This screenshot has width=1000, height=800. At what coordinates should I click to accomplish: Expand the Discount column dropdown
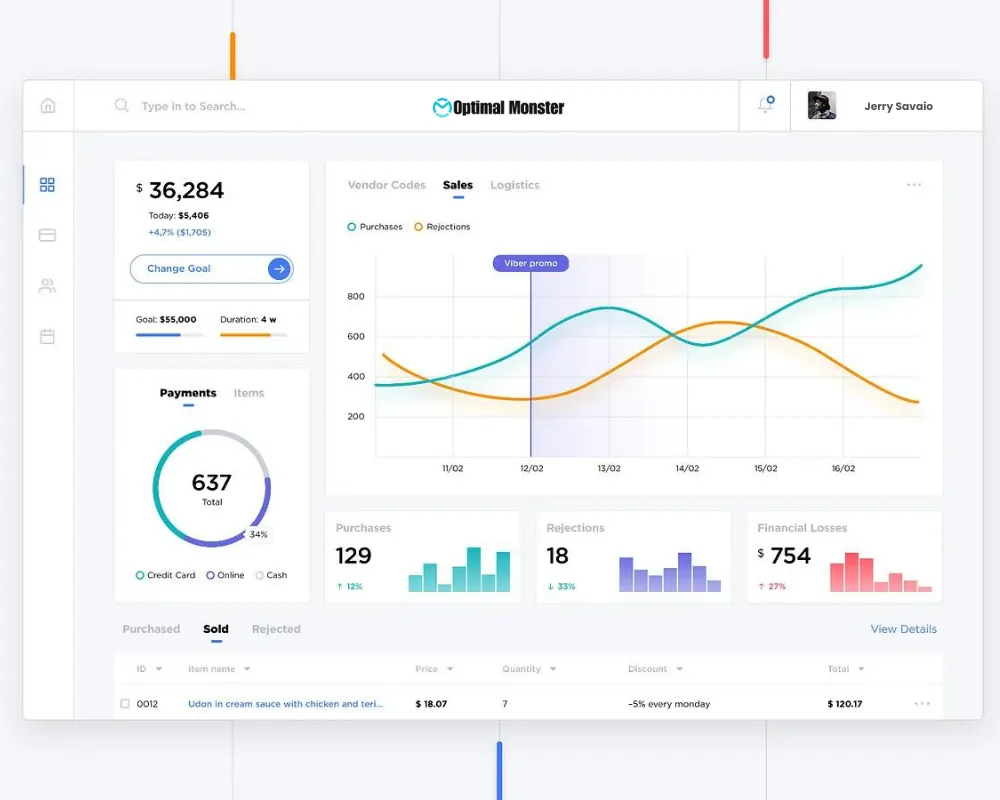[x=679, y=669]
